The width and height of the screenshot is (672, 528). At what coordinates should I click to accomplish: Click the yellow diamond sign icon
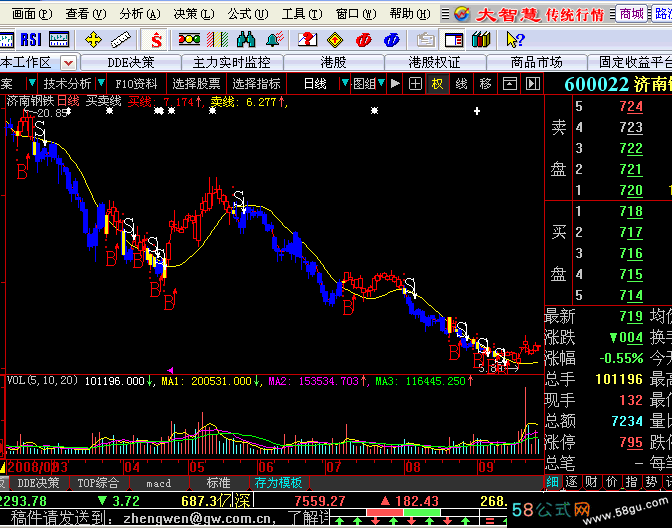coord(335,40)
